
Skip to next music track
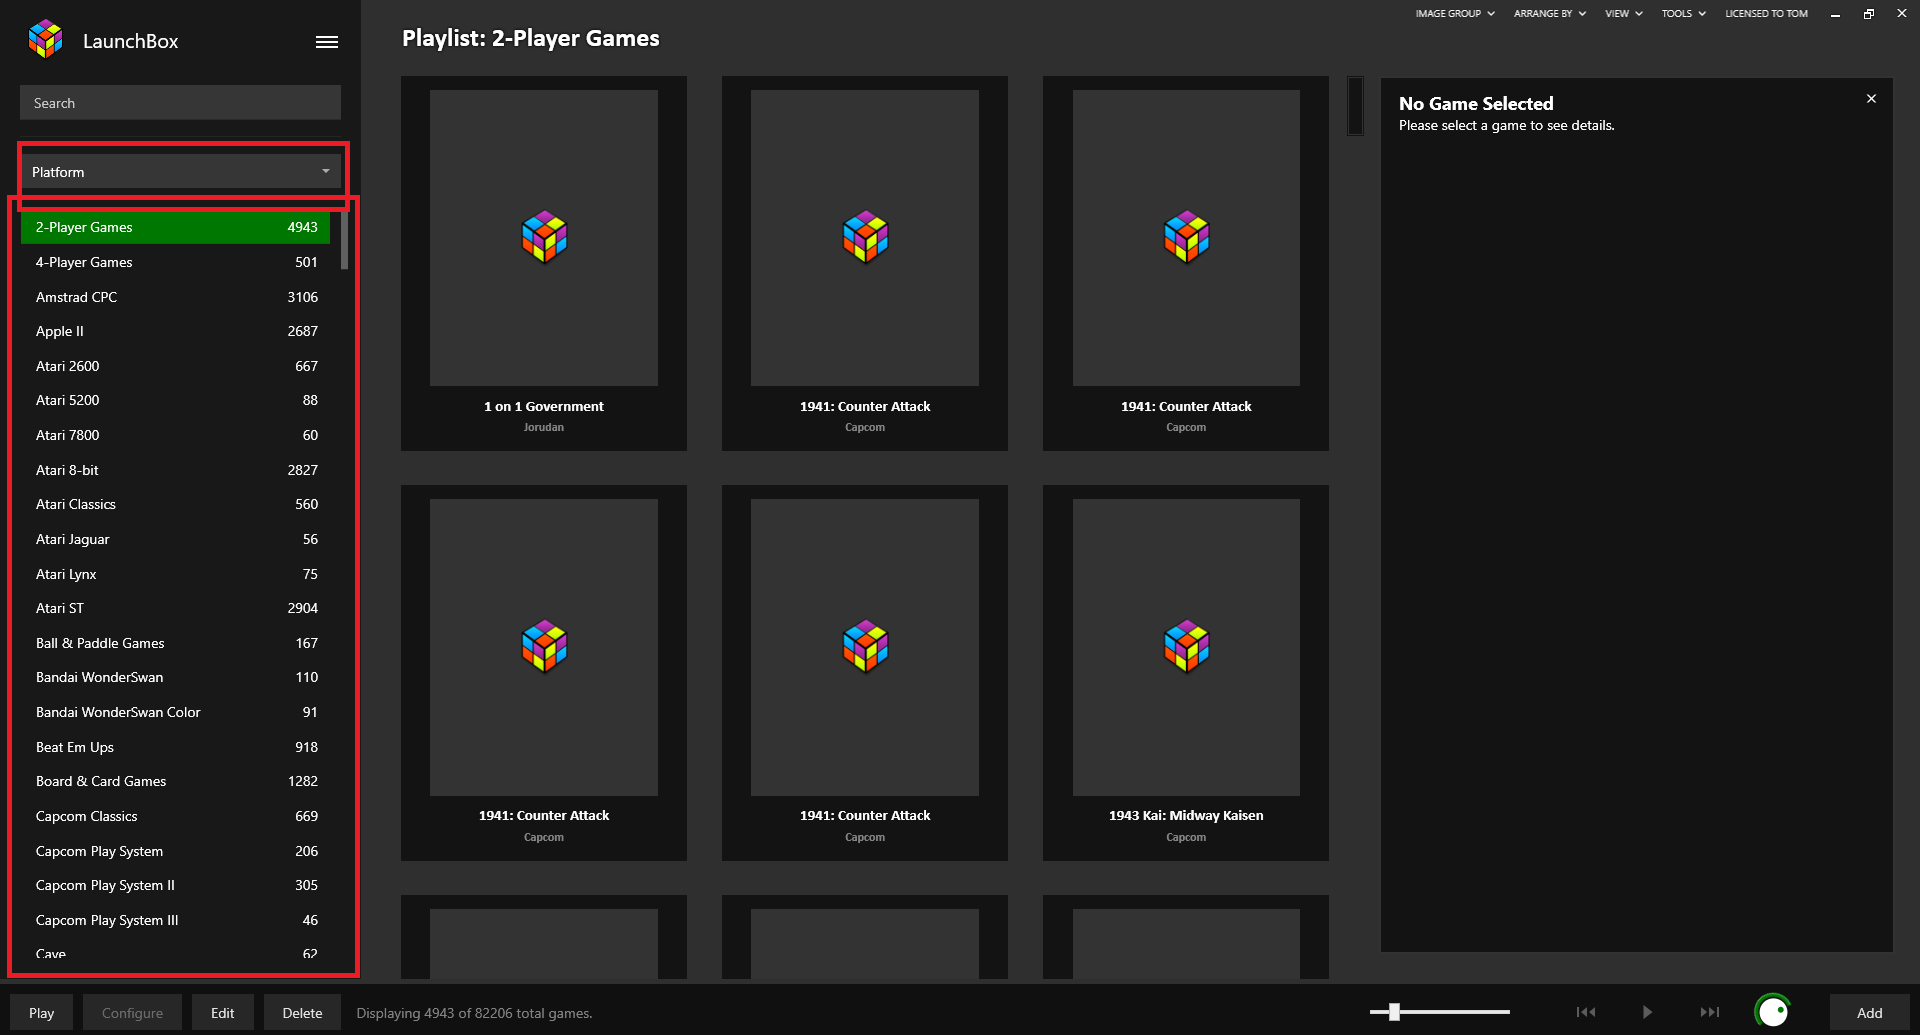click(x=1710, y=1012)
